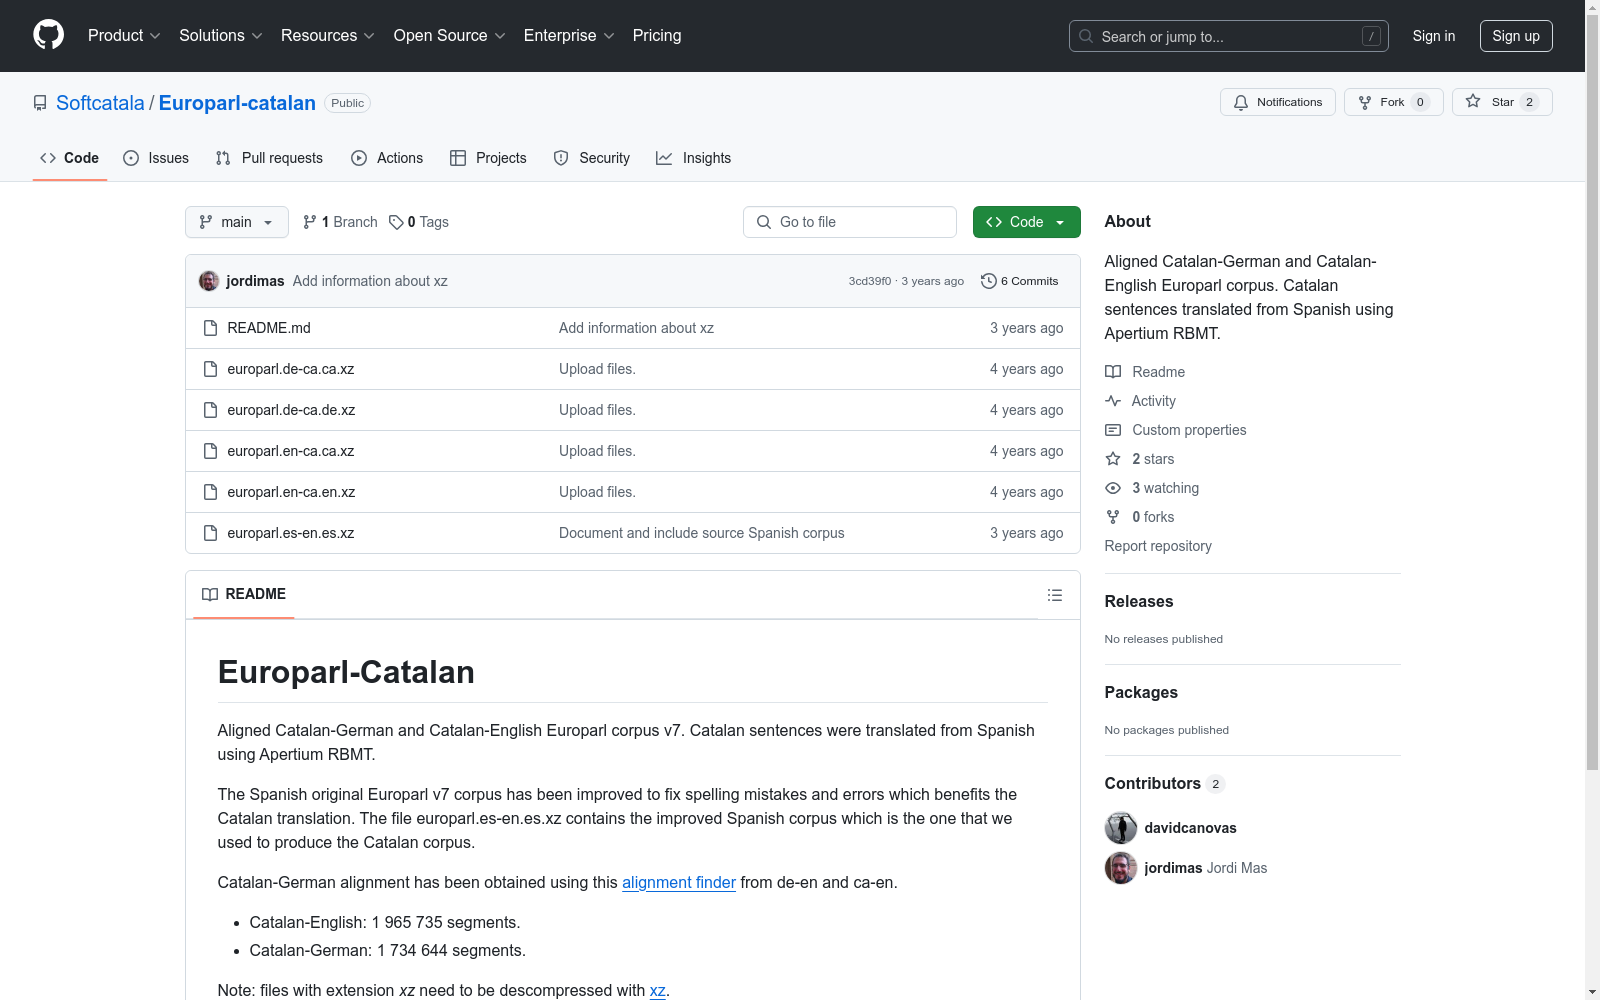
Task: Switch to the Projects tab
Action: pyautogui.click(x=488, y=158)
